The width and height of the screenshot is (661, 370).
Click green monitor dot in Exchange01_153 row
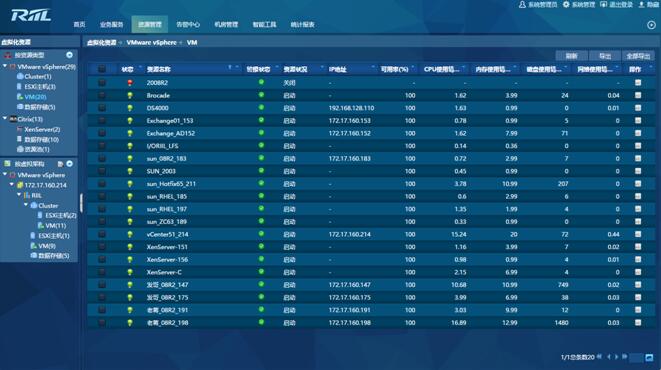tap(261, 120)
